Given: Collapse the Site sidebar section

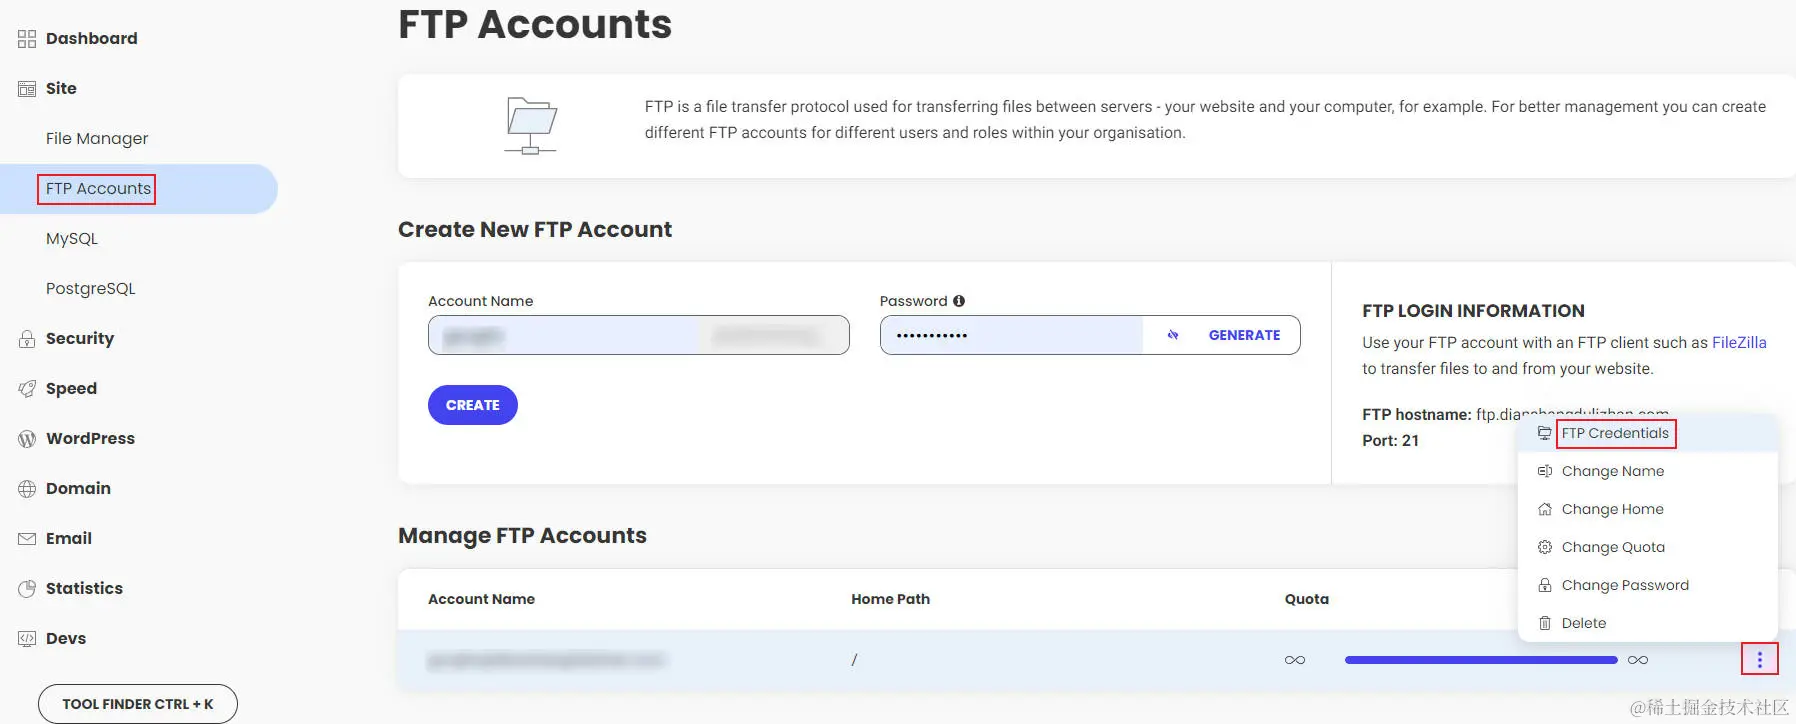Looking at the screenshot, I should tap(61, 89).
